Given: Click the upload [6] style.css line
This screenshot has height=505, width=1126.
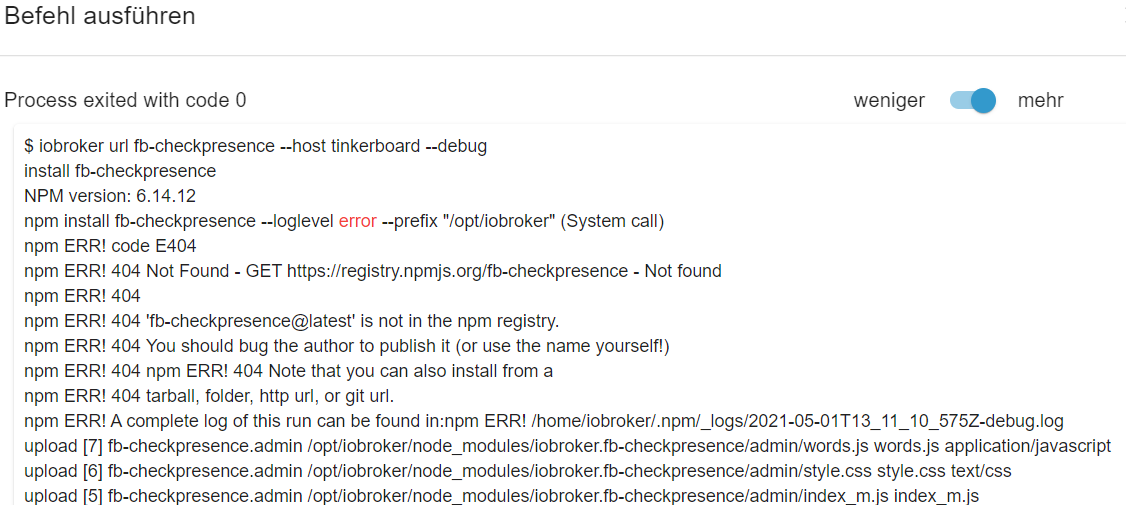Looking at the screenshot, I should pos(518,471).
